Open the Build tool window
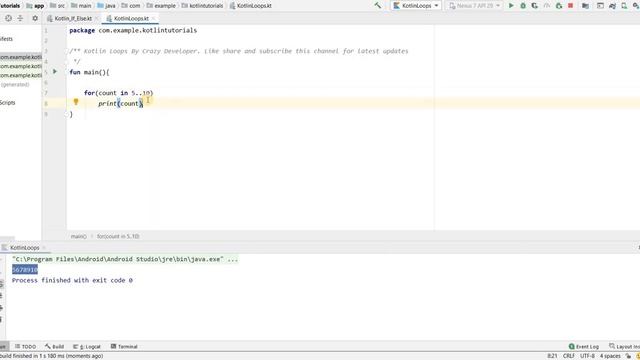The width and height of the screenshot is (640, 360). click(x=54, y=347)
